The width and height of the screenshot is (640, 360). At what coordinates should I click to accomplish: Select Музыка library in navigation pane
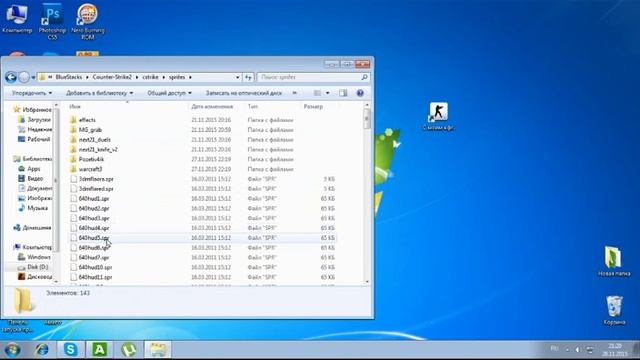click(x=33, y=208)
